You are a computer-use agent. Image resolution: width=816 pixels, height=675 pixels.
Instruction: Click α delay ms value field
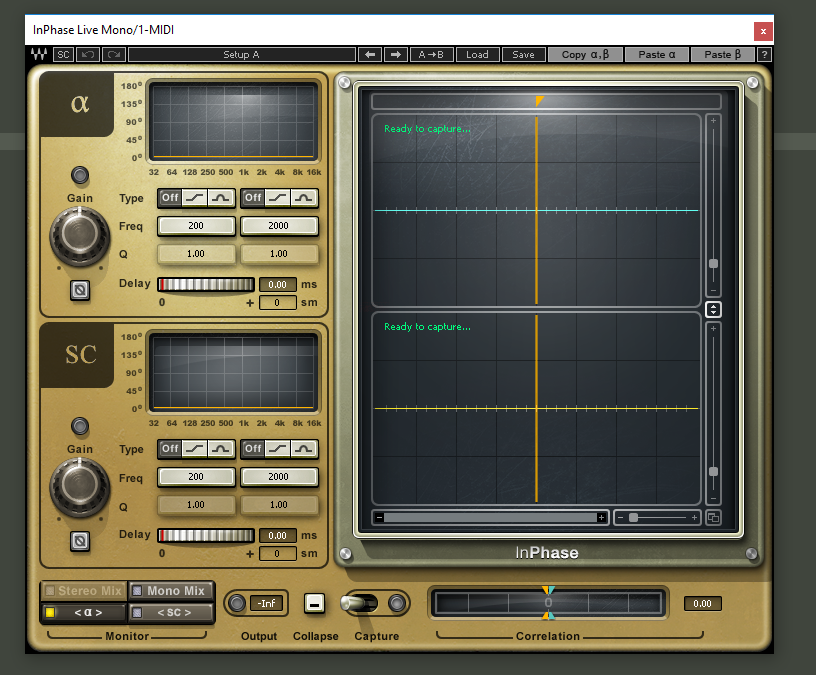(277, 285)
